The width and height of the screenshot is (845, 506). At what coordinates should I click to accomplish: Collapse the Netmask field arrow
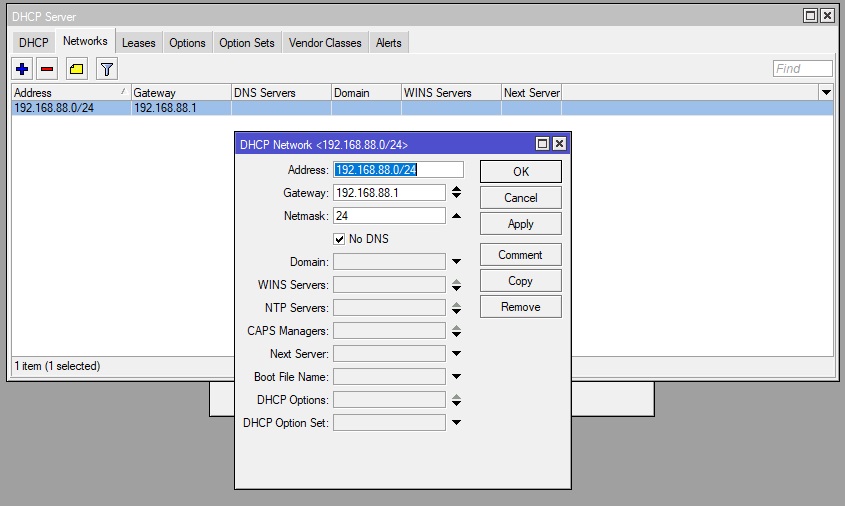[x=456, y=216]
